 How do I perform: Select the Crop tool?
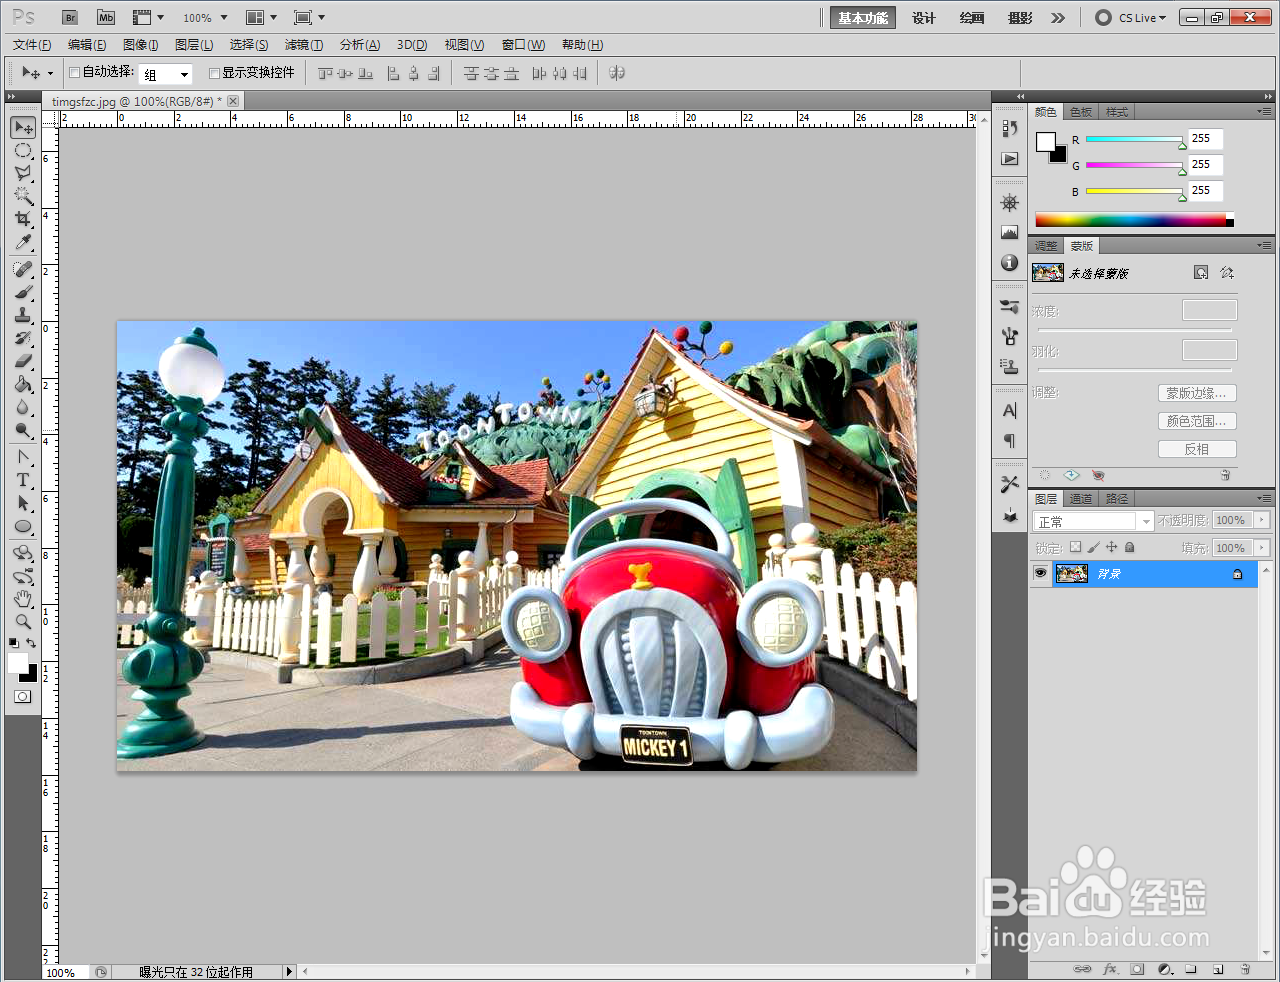[23, 219]
